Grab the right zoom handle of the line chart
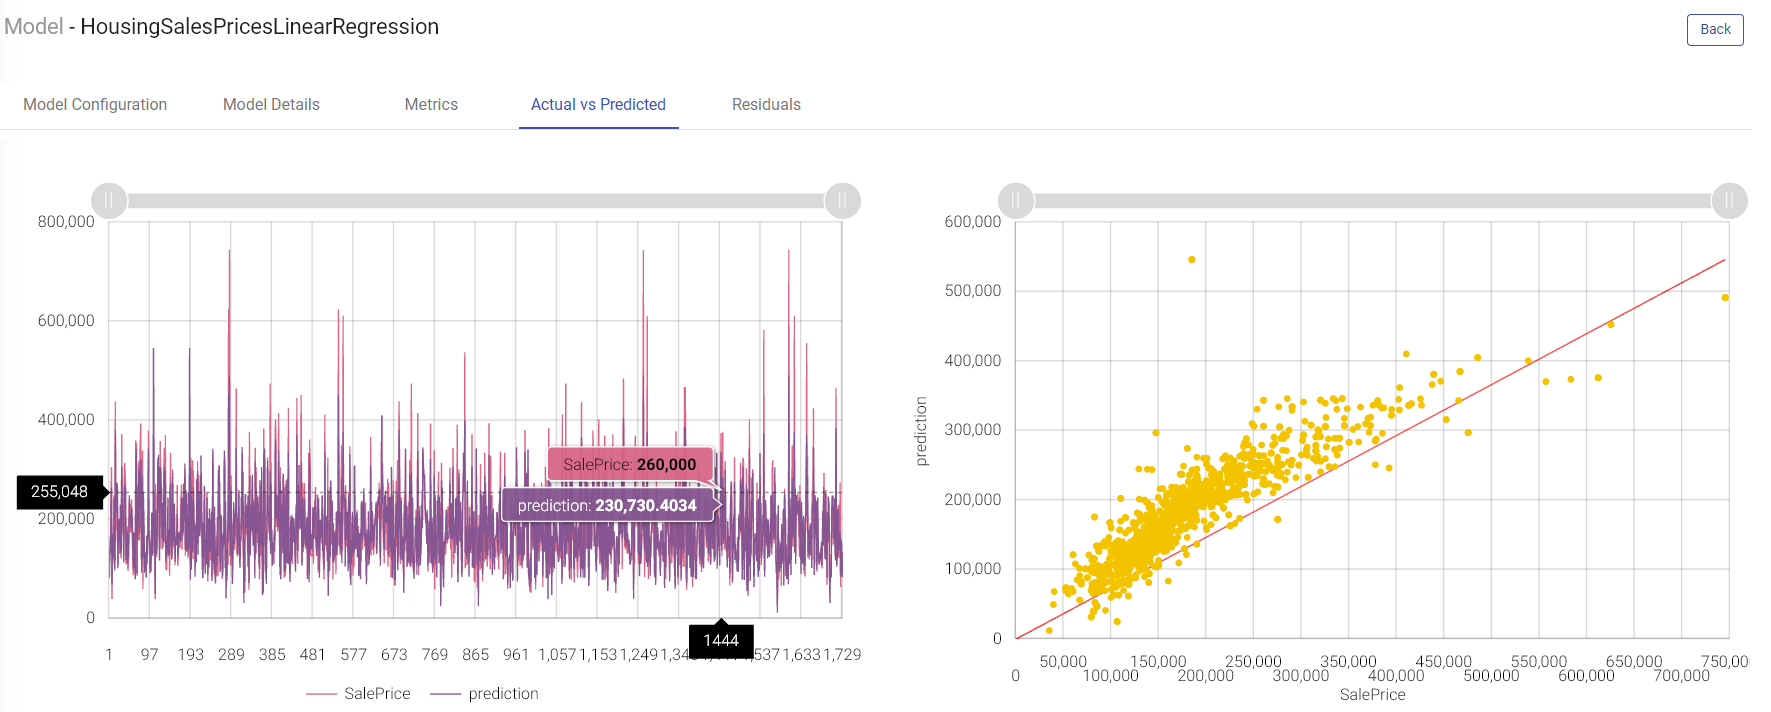 (842, 200)
